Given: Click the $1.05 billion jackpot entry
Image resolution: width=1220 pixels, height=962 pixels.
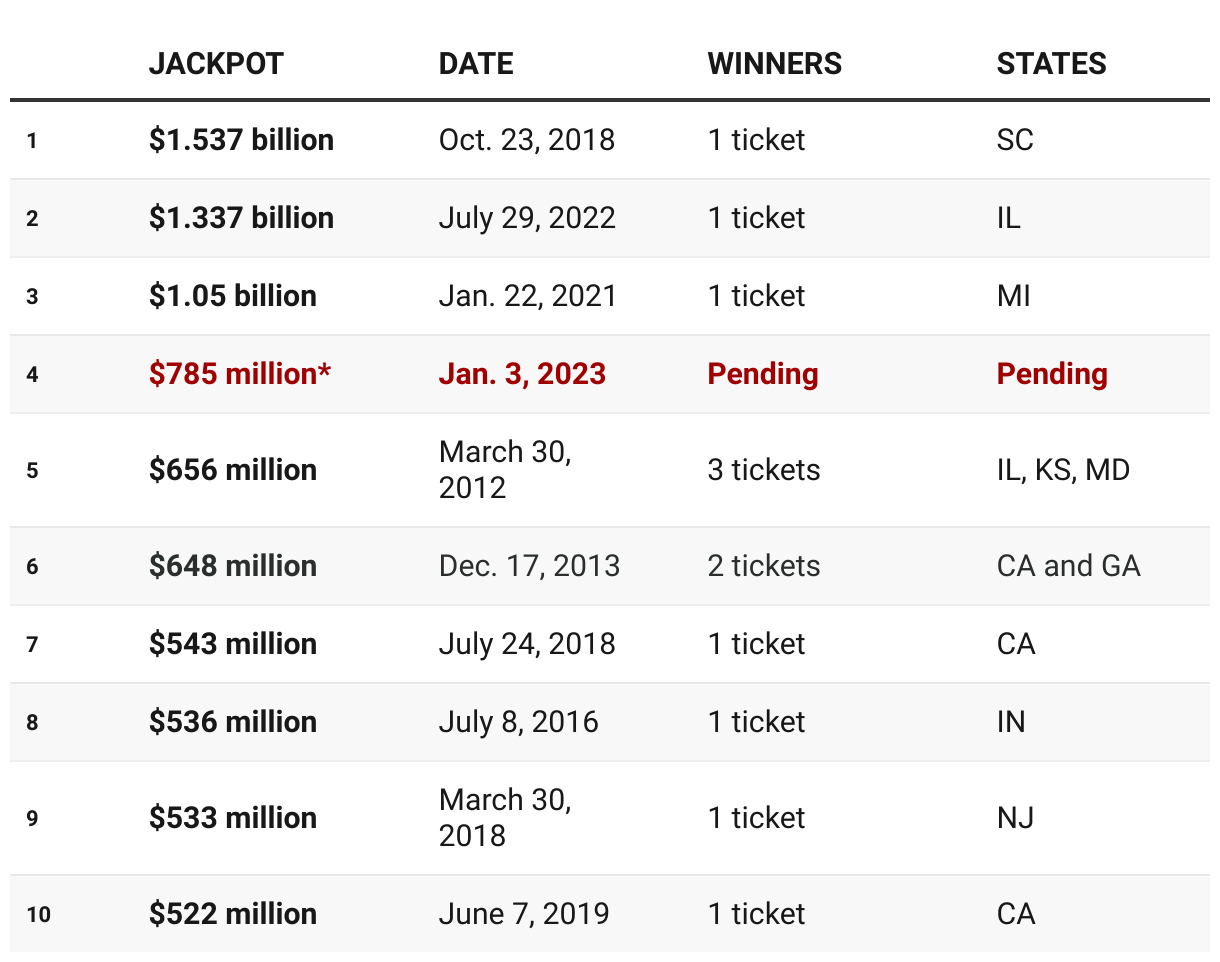Looking at the screenshot, I should (x=232, y=296).
